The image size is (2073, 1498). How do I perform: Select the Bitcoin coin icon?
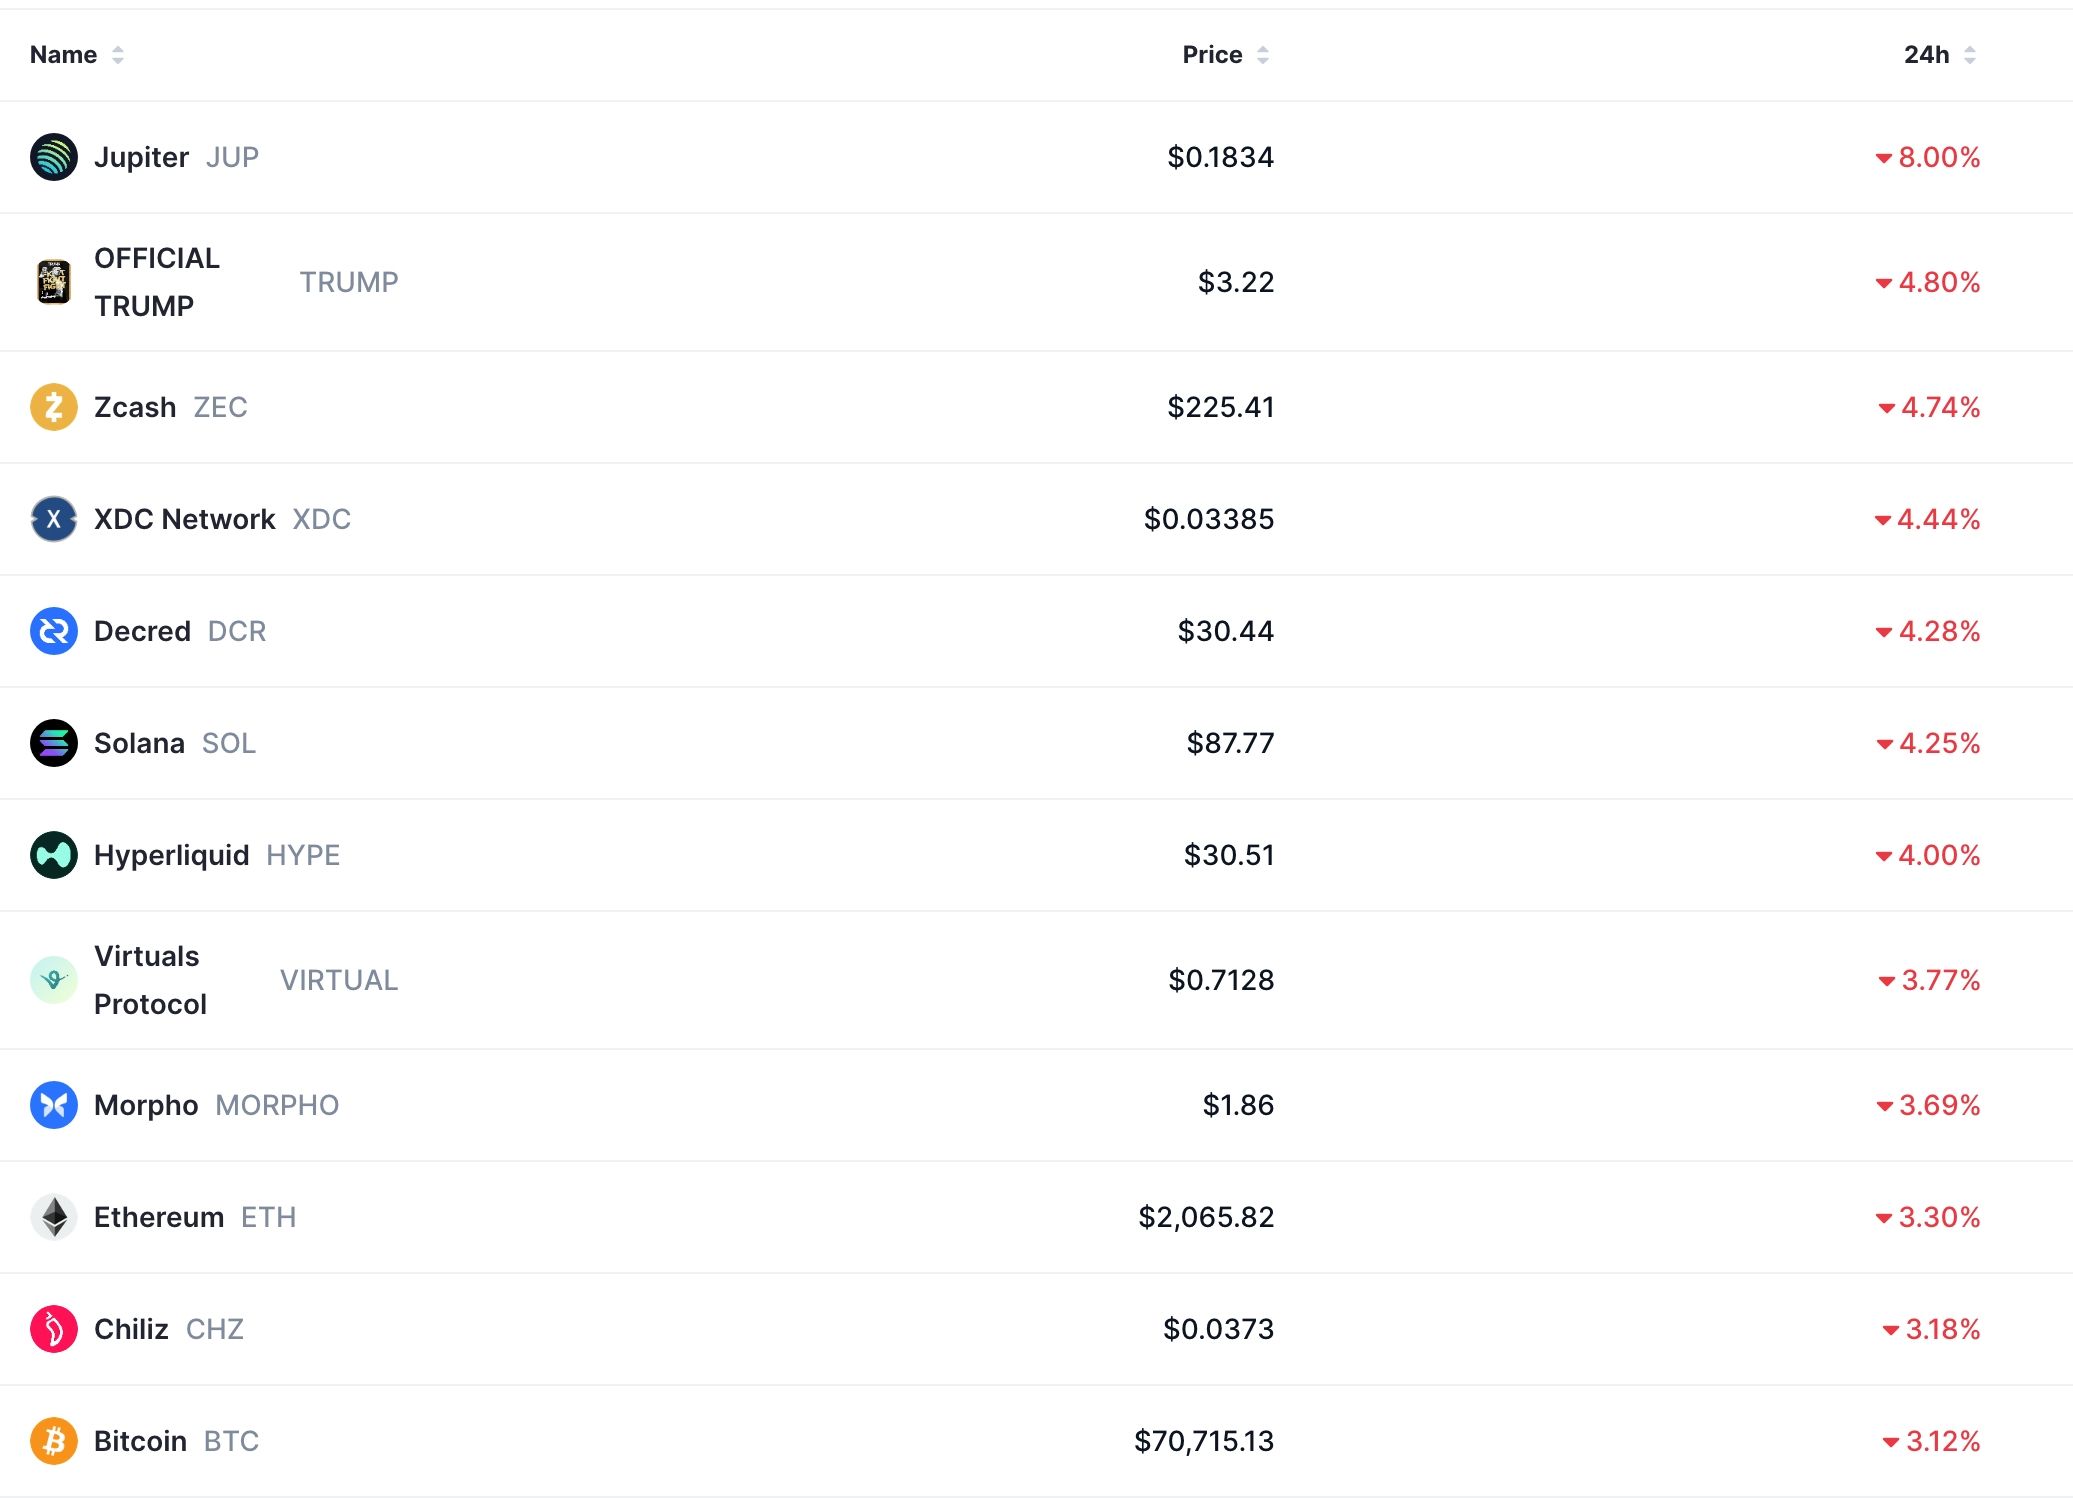[x=55, y=1441]
